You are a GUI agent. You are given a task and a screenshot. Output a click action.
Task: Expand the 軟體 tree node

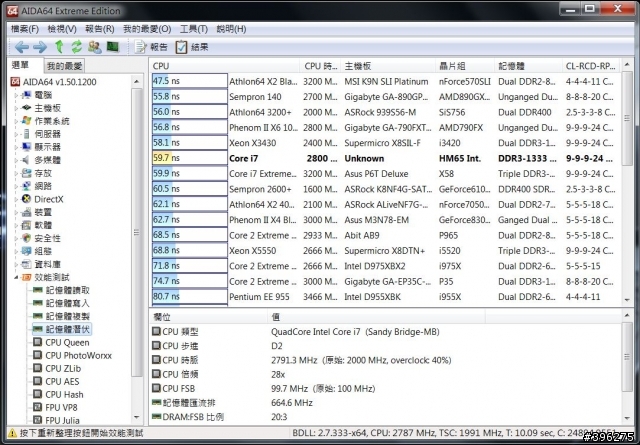tap(17, 225)
